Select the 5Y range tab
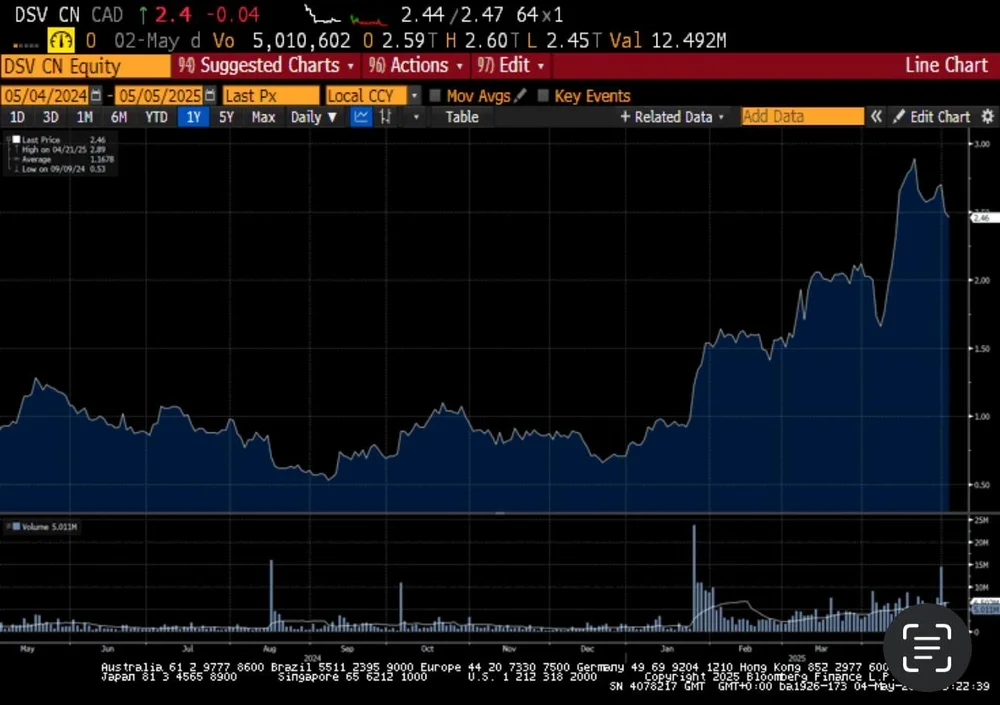This screenshot has height=705, width=1000. tap(226, 117)
